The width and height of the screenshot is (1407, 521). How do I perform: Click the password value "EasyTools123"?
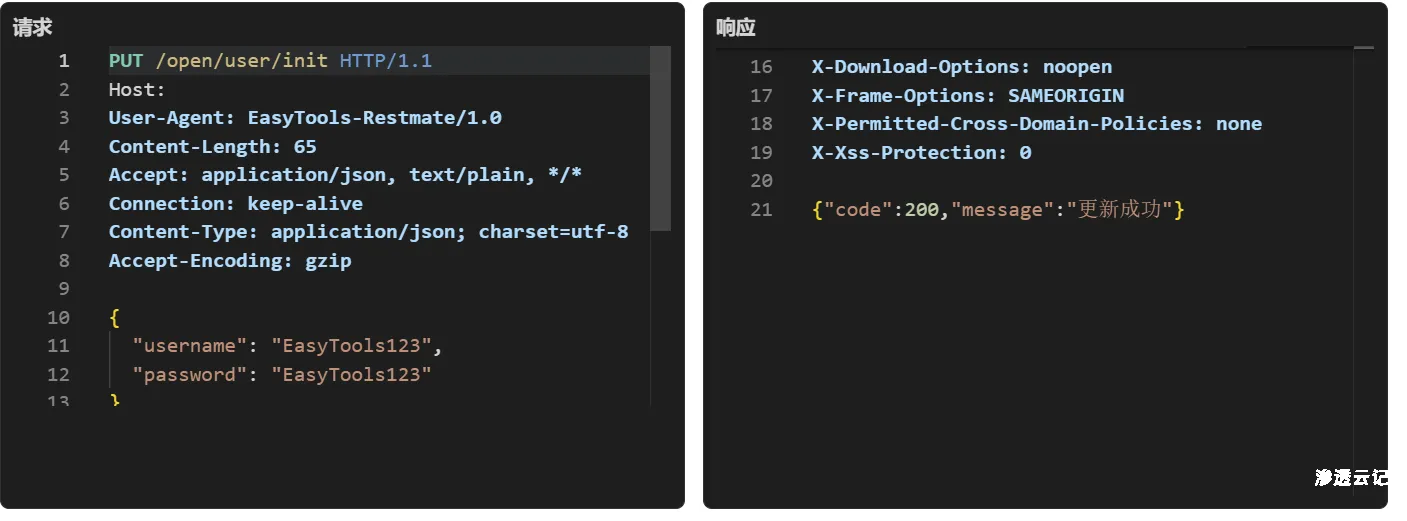coord(351,375)
